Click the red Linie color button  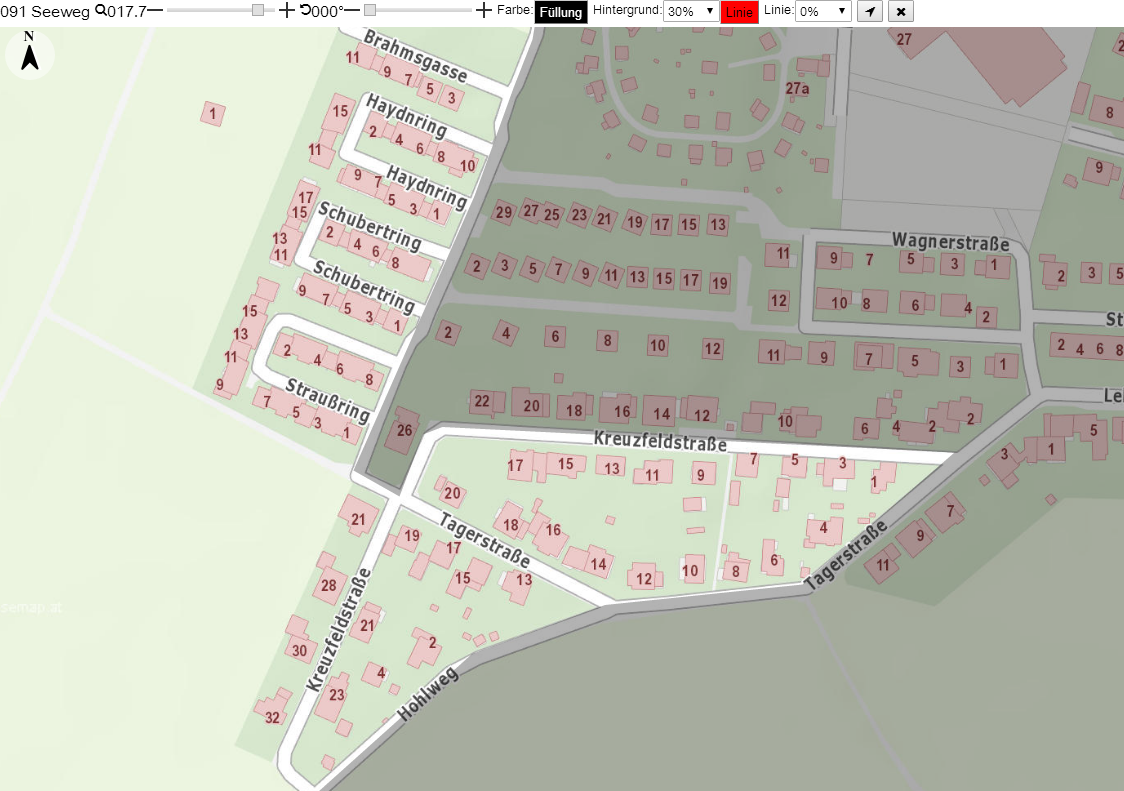[739, 12]
